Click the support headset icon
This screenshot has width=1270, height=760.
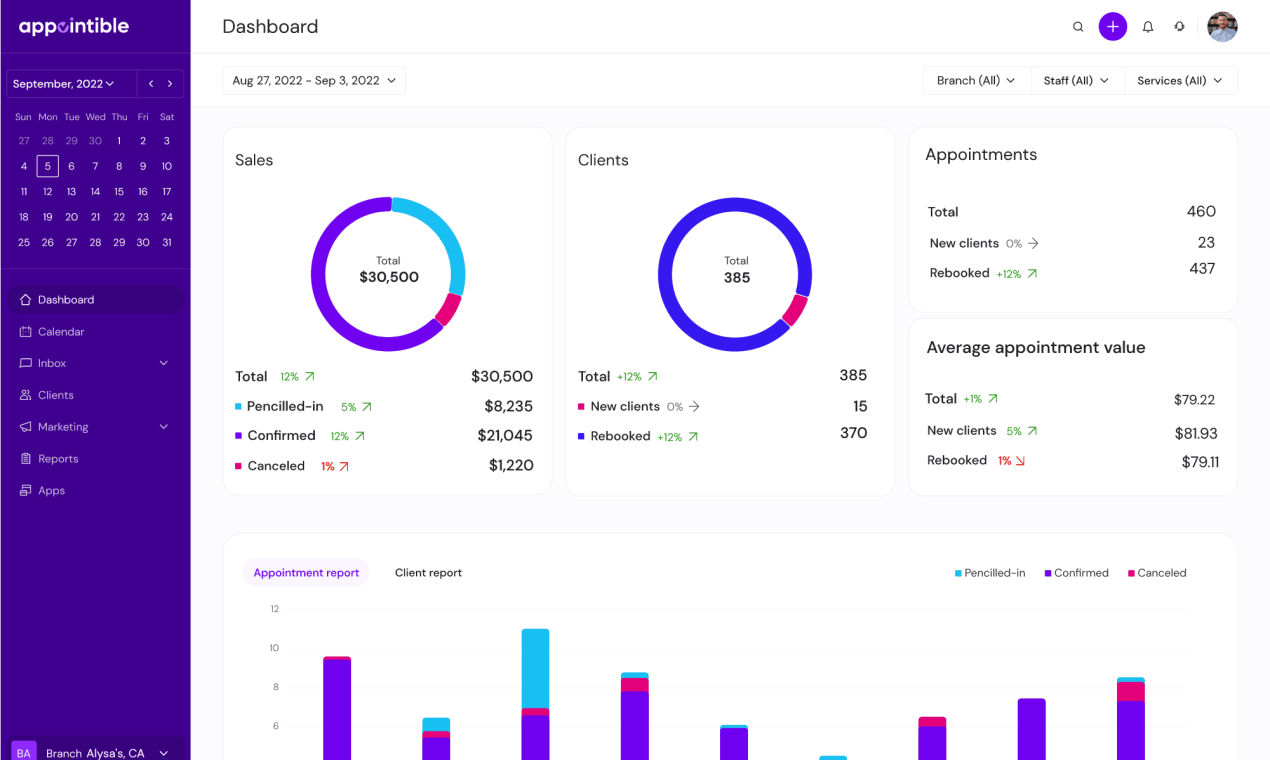point(1180,27)
